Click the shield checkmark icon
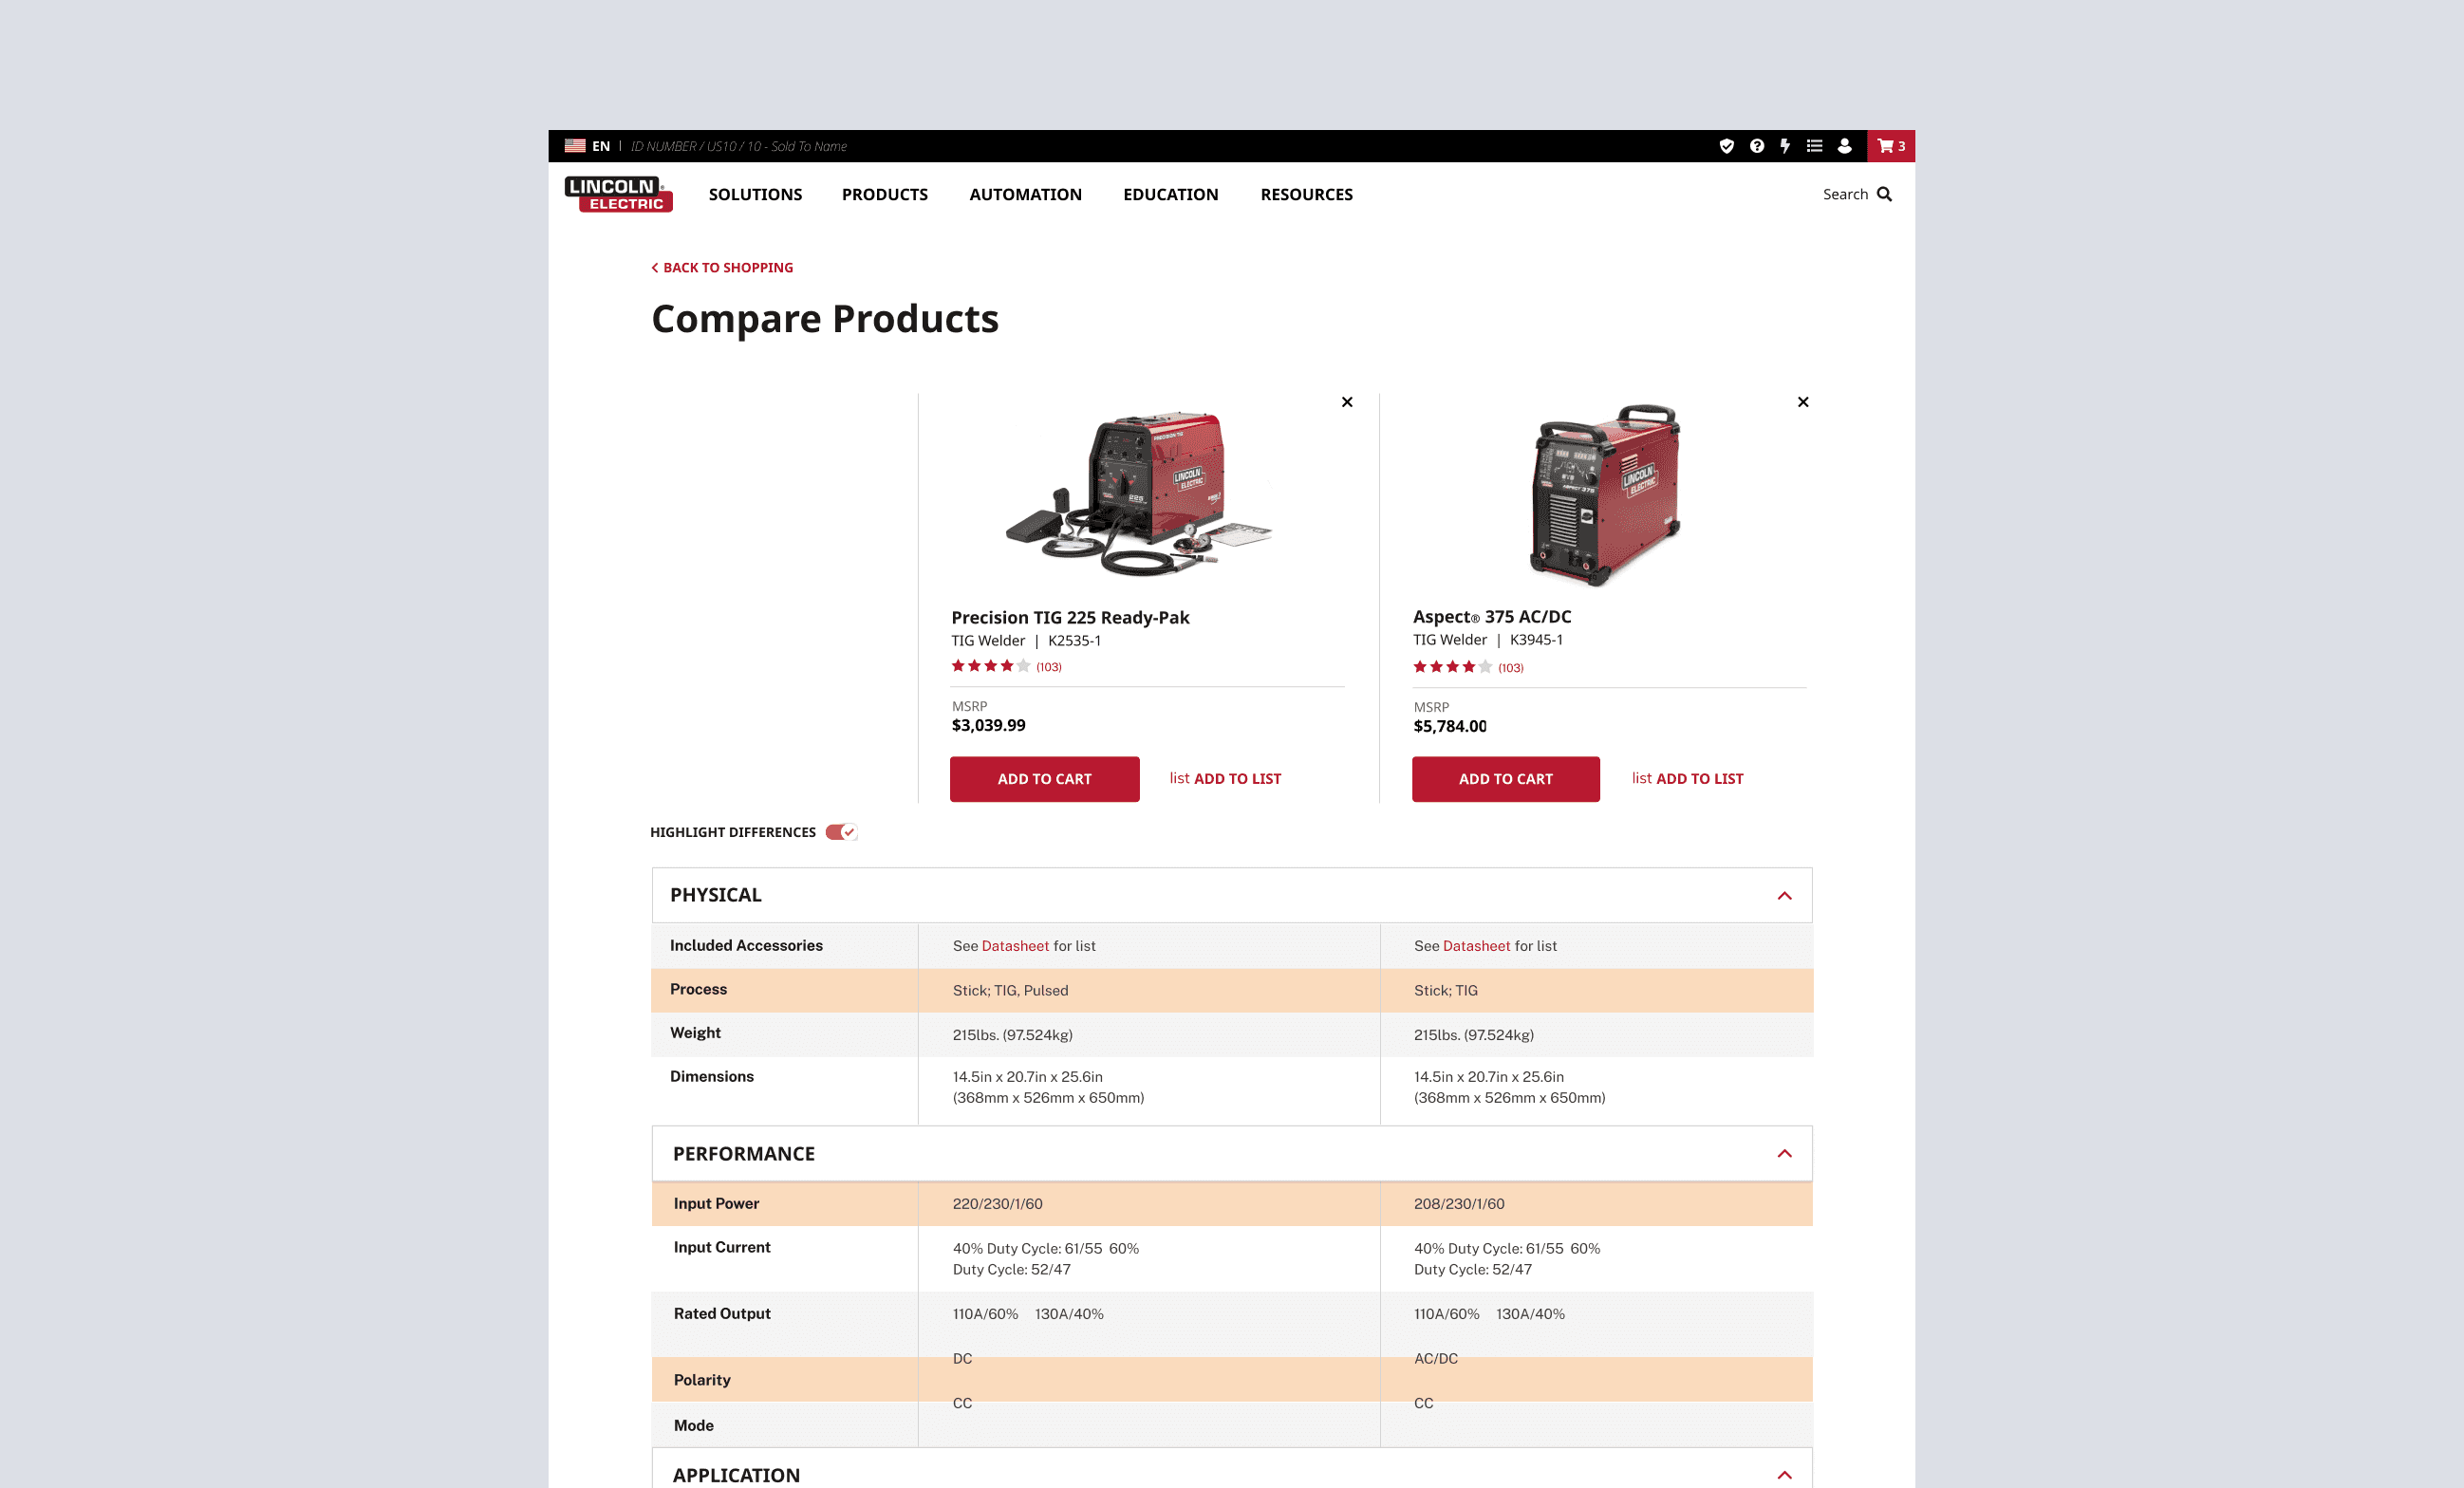The image size is (2464, 1488). (1726, 146)
